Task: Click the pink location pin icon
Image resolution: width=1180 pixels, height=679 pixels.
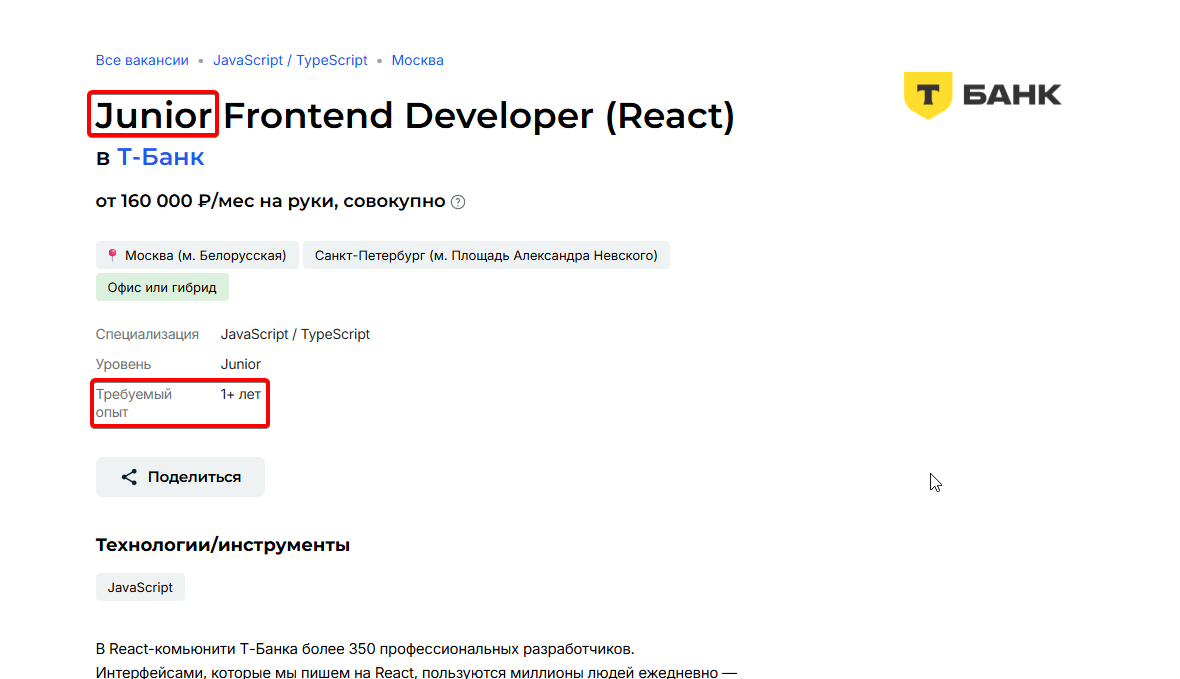Action: pos(112,255)
